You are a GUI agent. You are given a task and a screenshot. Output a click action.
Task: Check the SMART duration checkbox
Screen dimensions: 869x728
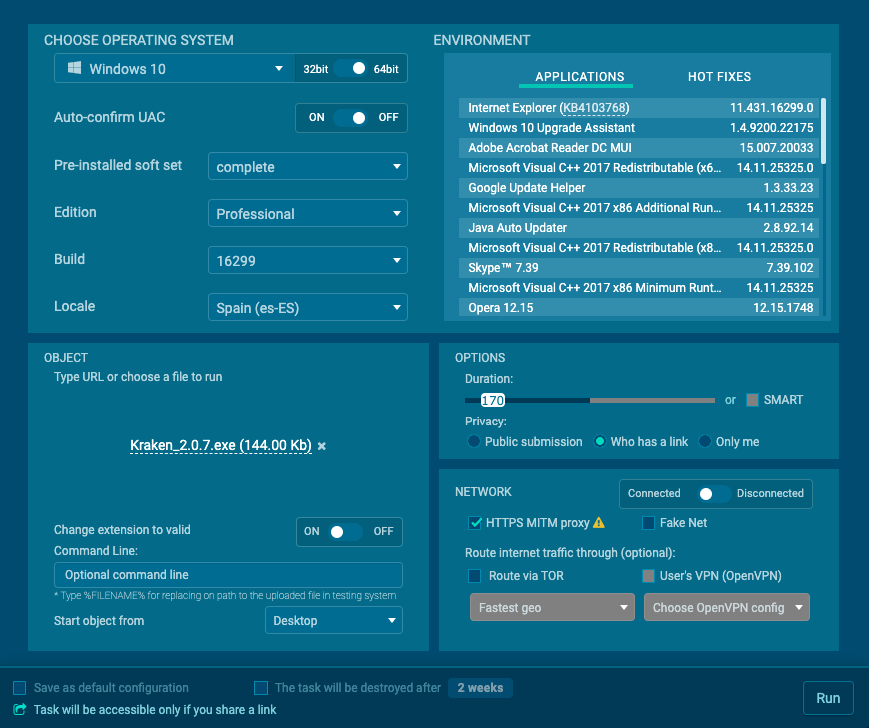pyautogui.click(x=752, y=400)
